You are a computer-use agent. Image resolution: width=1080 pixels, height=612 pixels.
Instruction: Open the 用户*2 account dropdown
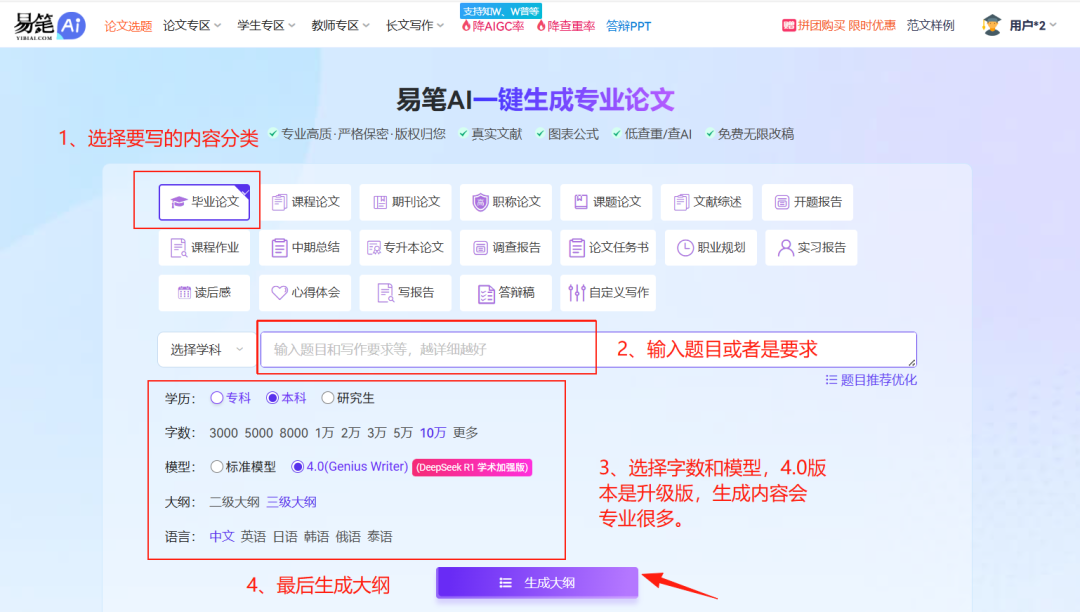coord(1032,25)
